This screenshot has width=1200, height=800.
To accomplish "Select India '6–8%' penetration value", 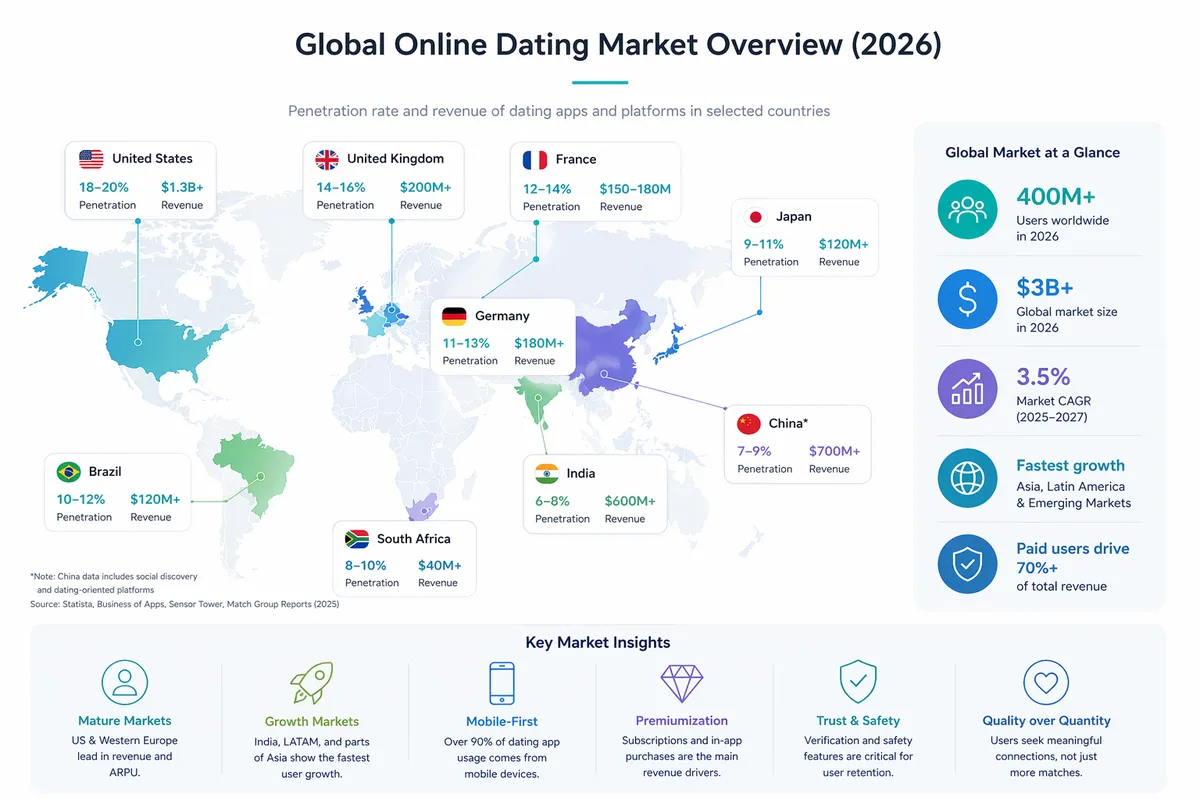I will [553, 501].
